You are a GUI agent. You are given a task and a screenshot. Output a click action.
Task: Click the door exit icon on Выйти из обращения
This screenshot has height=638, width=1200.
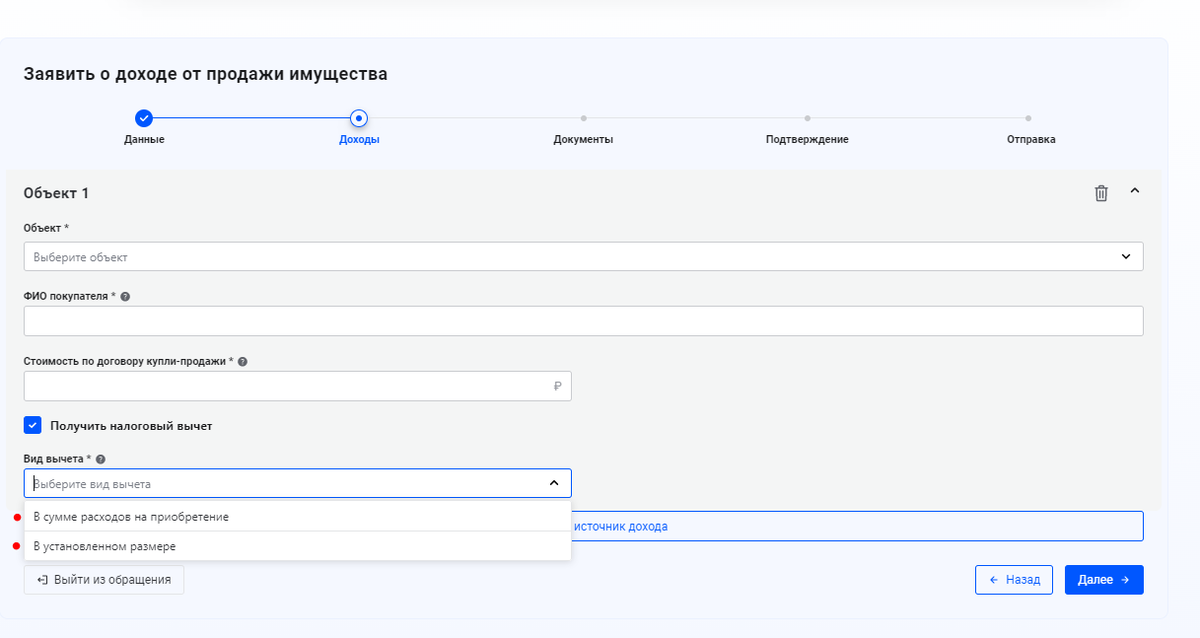[x=40, y=579]
